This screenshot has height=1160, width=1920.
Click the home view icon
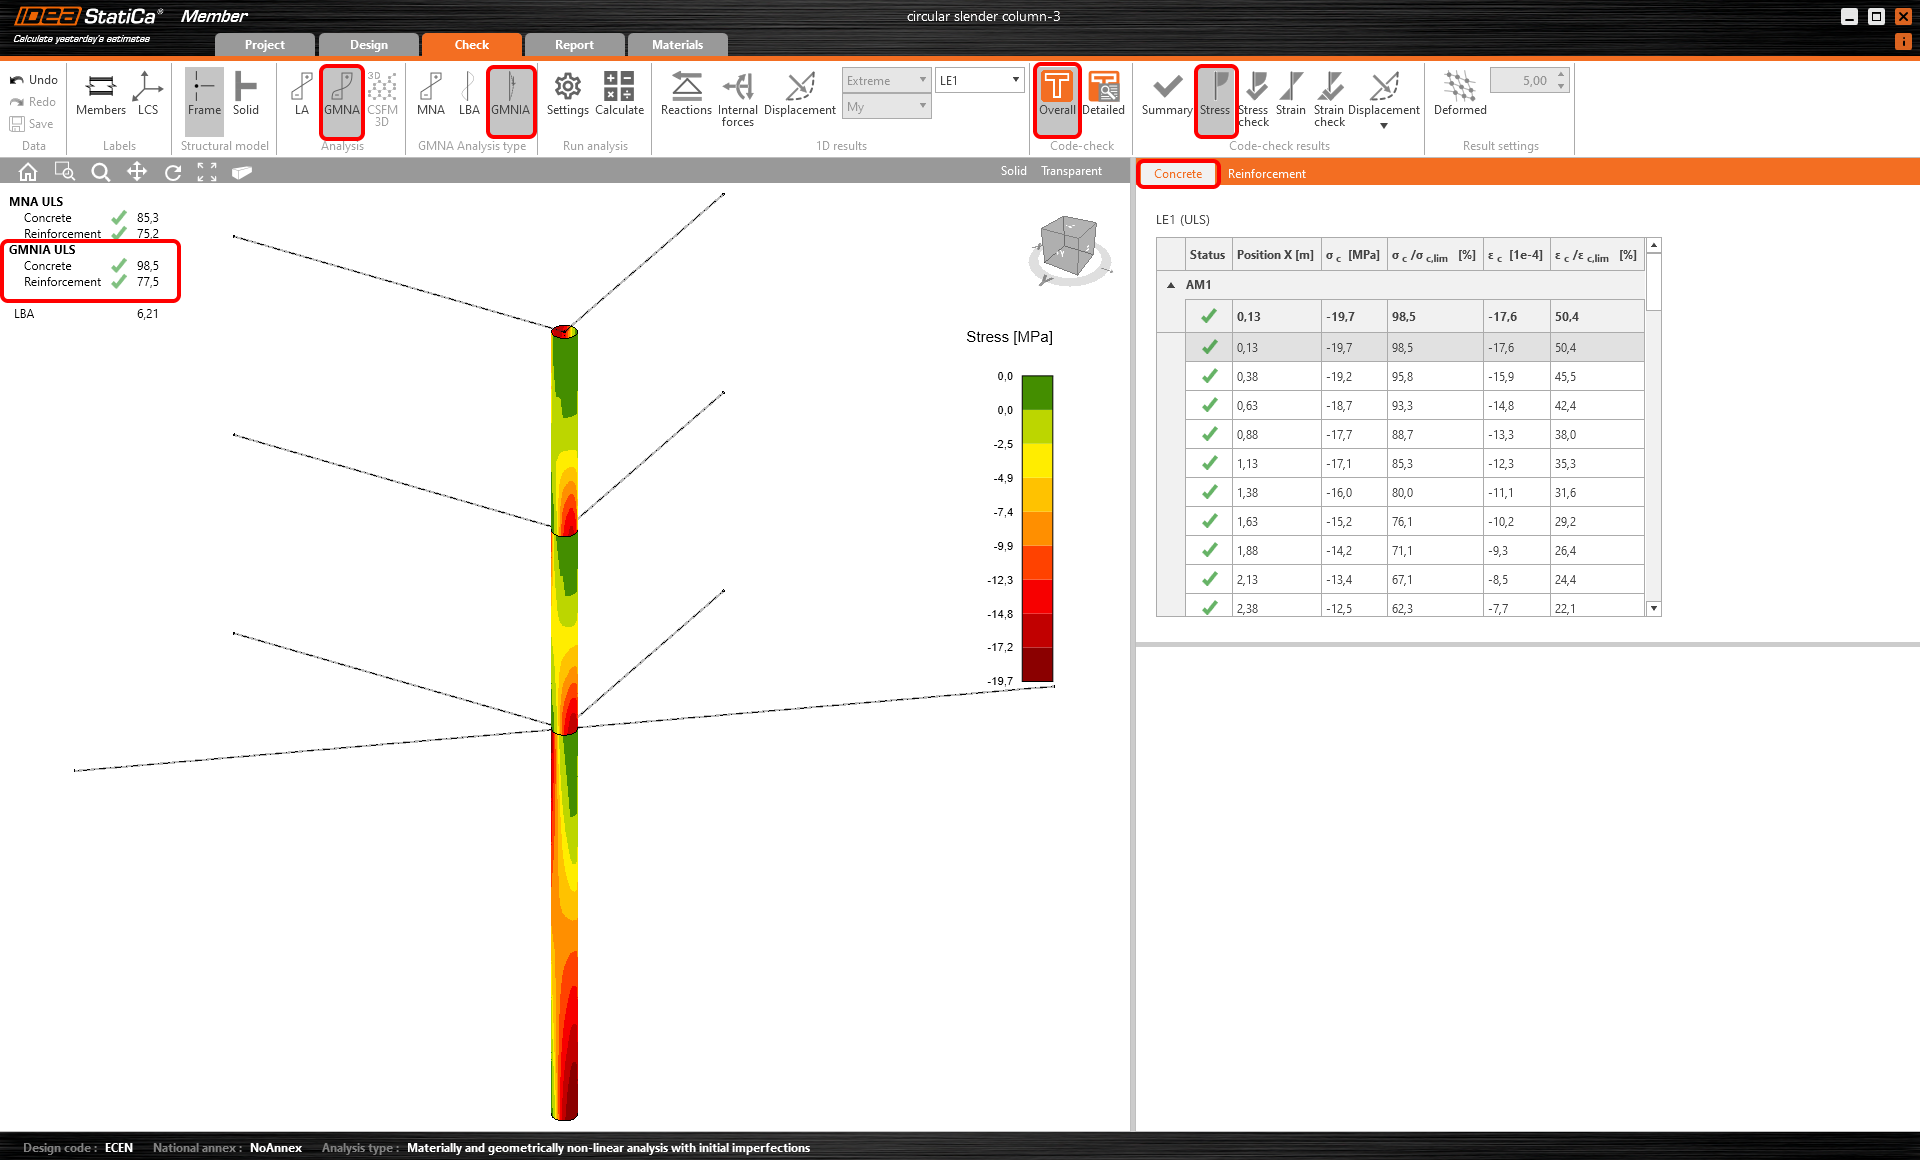[28, 172]
